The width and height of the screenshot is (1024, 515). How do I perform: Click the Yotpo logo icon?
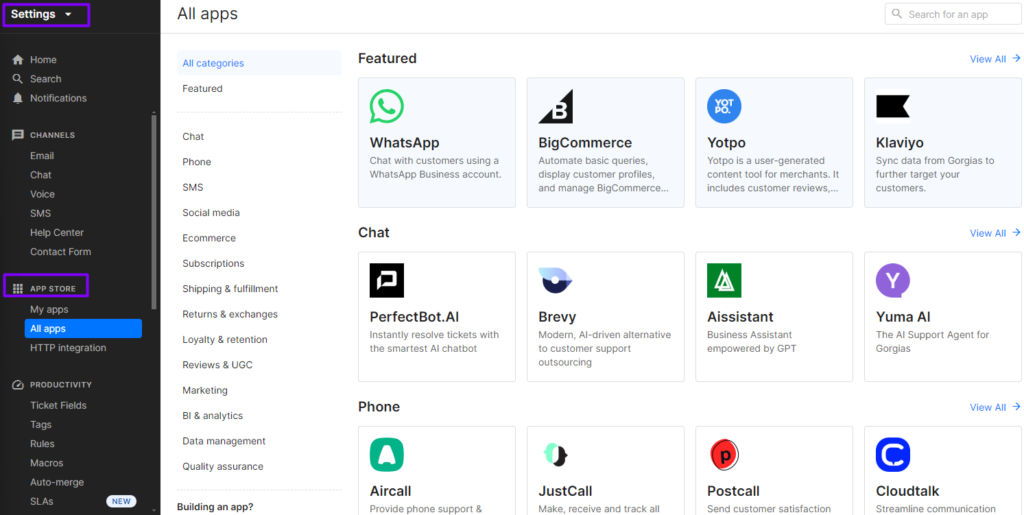tap(724, 106)
